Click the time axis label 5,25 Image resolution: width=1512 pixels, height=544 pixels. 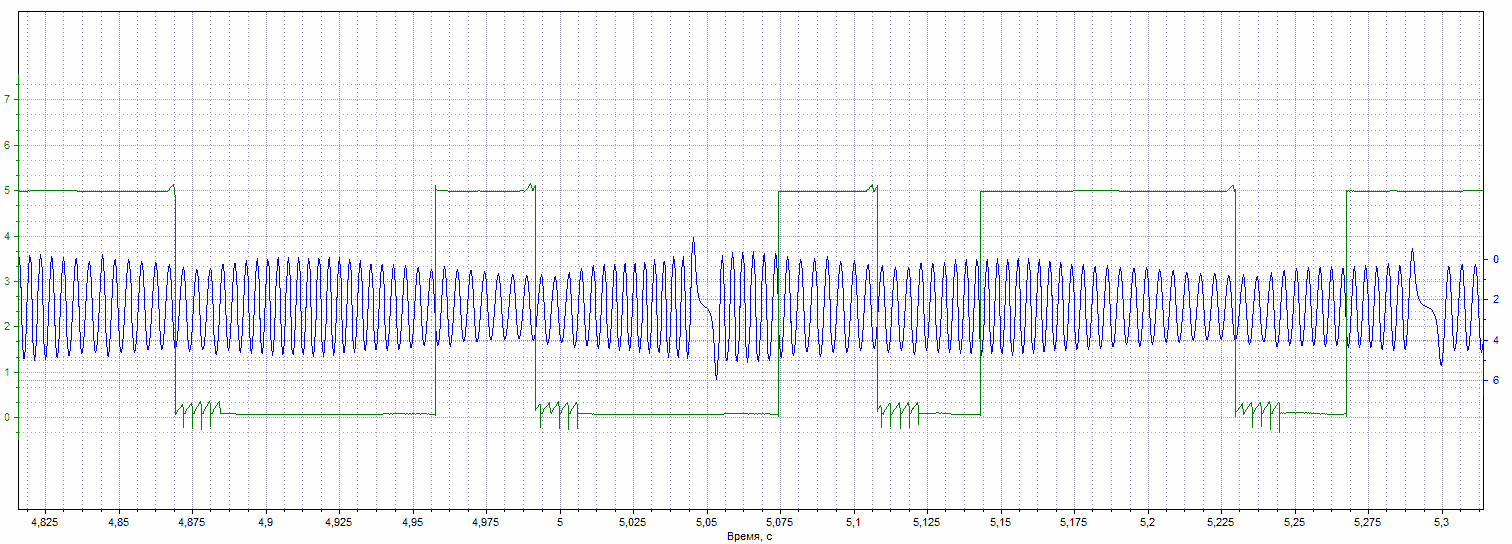coord(1294,522)
